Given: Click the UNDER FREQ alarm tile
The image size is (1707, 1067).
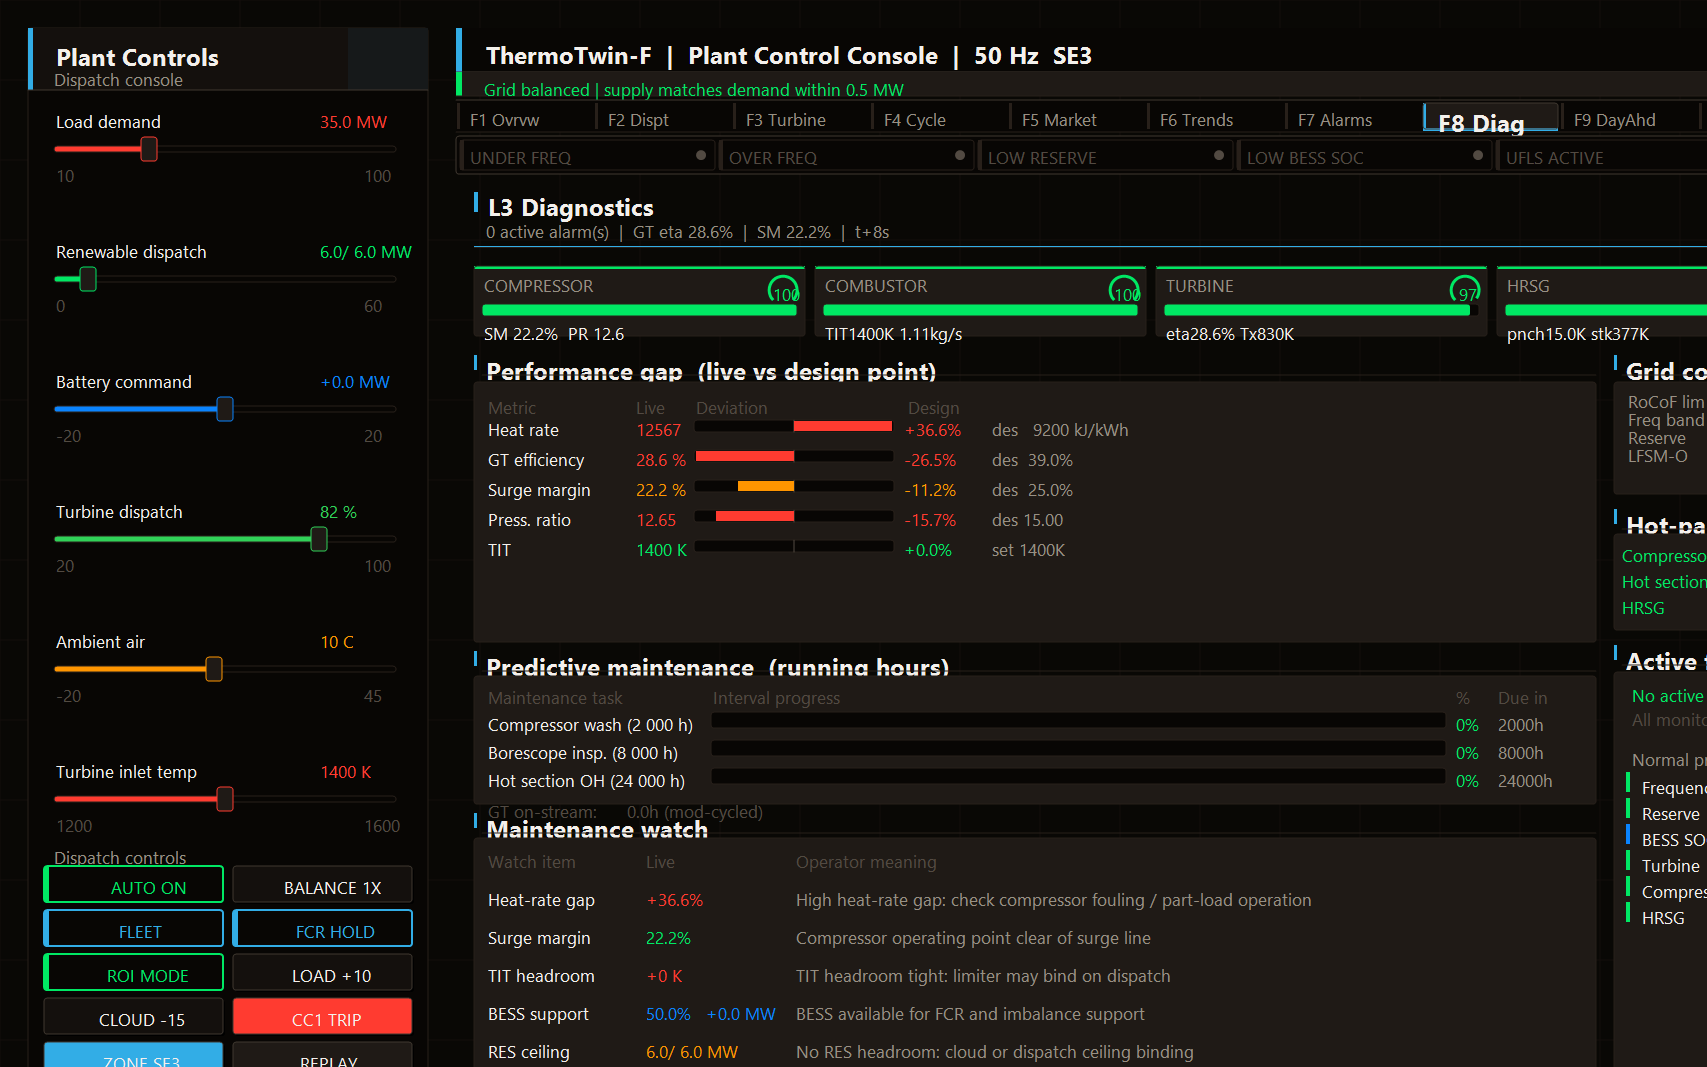Looking at the screenshot, I should pyautogui.click(x=587, y=156).
